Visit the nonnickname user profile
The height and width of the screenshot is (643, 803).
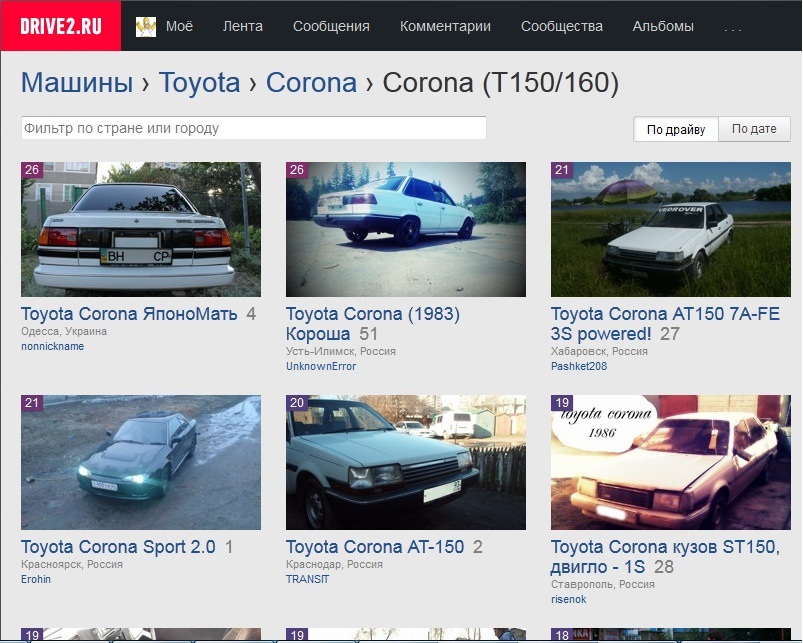52,346
